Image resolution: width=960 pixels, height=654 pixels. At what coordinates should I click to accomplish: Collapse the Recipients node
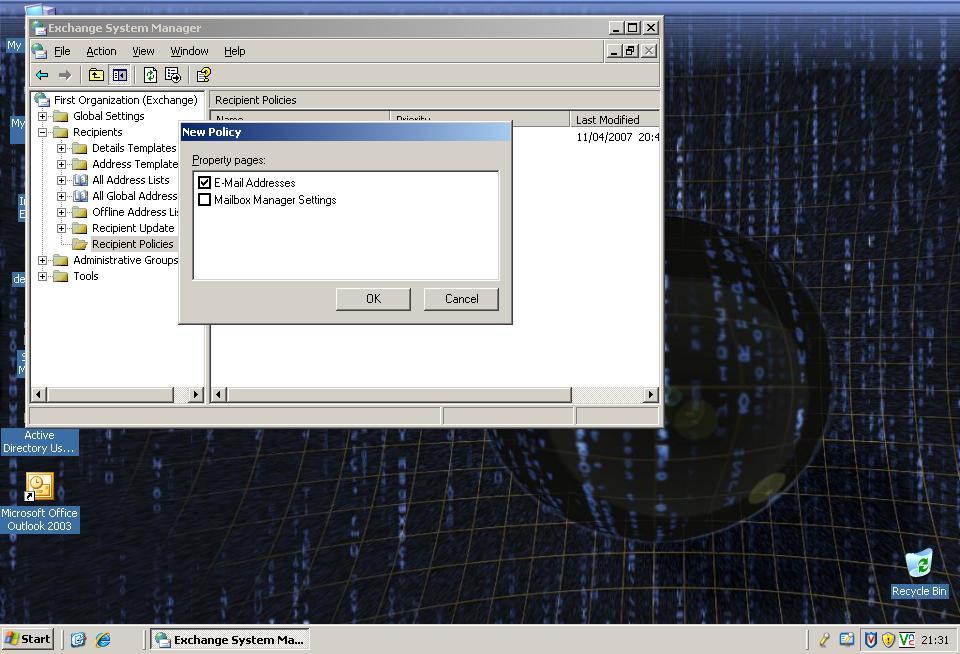coord(42,132)
